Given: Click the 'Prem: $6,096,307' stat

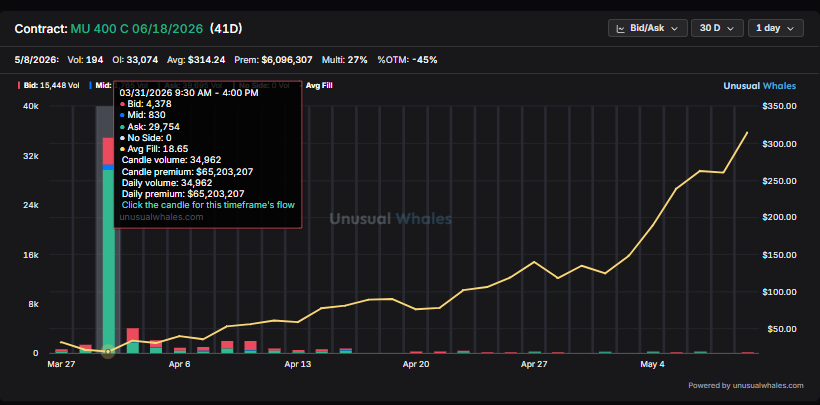Looking at the screenshot, I should click(x=274, y=60).
